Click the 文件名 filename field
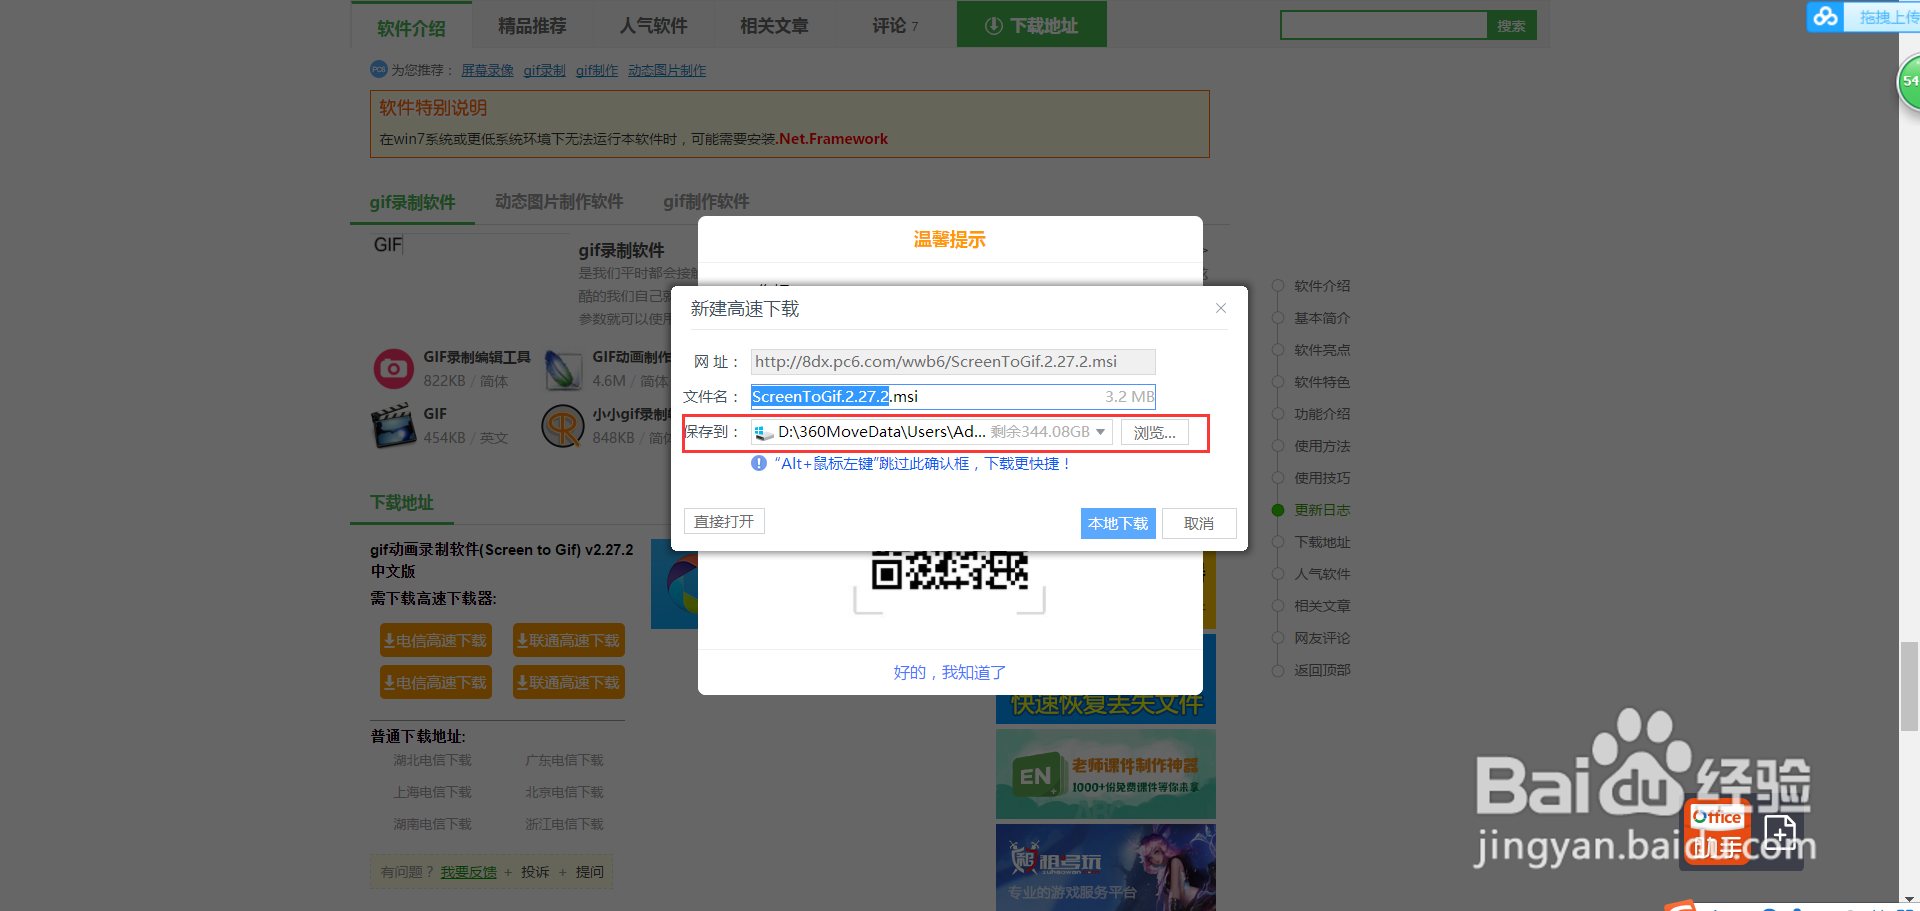Screen dimensions: 1920x911 tap(953, 396)
